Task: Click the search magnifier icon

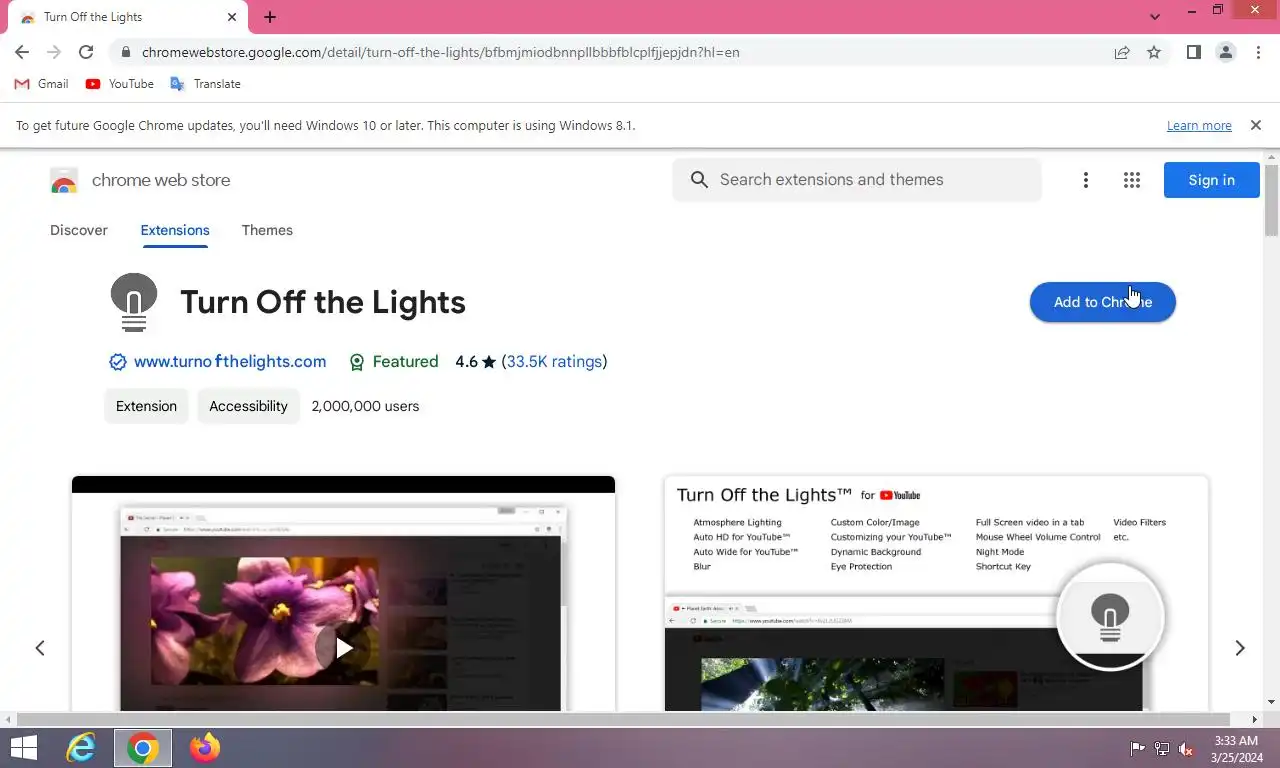Action: [x=700, y=180]
